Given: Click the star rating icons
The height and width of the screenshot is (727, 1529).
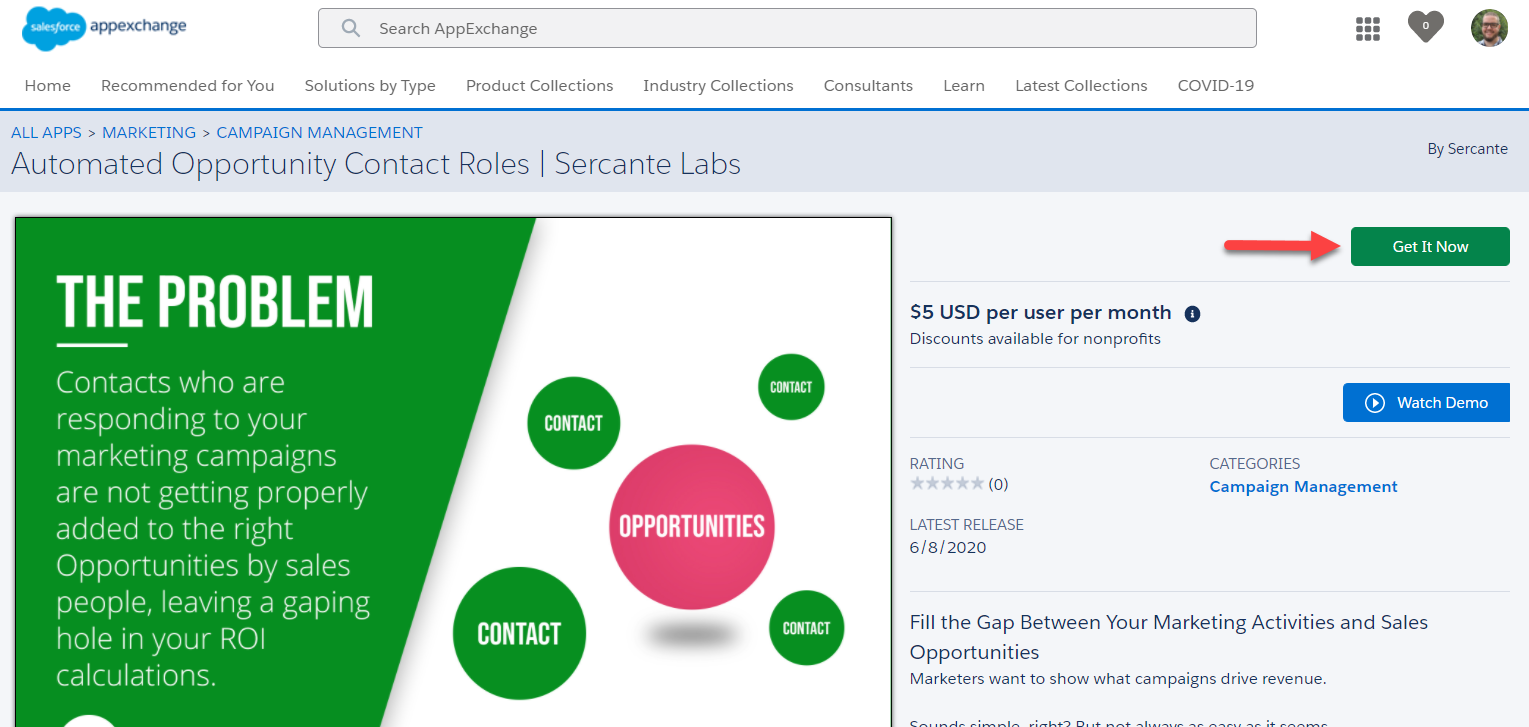Looking at the screenshot, I should [946, 484].
